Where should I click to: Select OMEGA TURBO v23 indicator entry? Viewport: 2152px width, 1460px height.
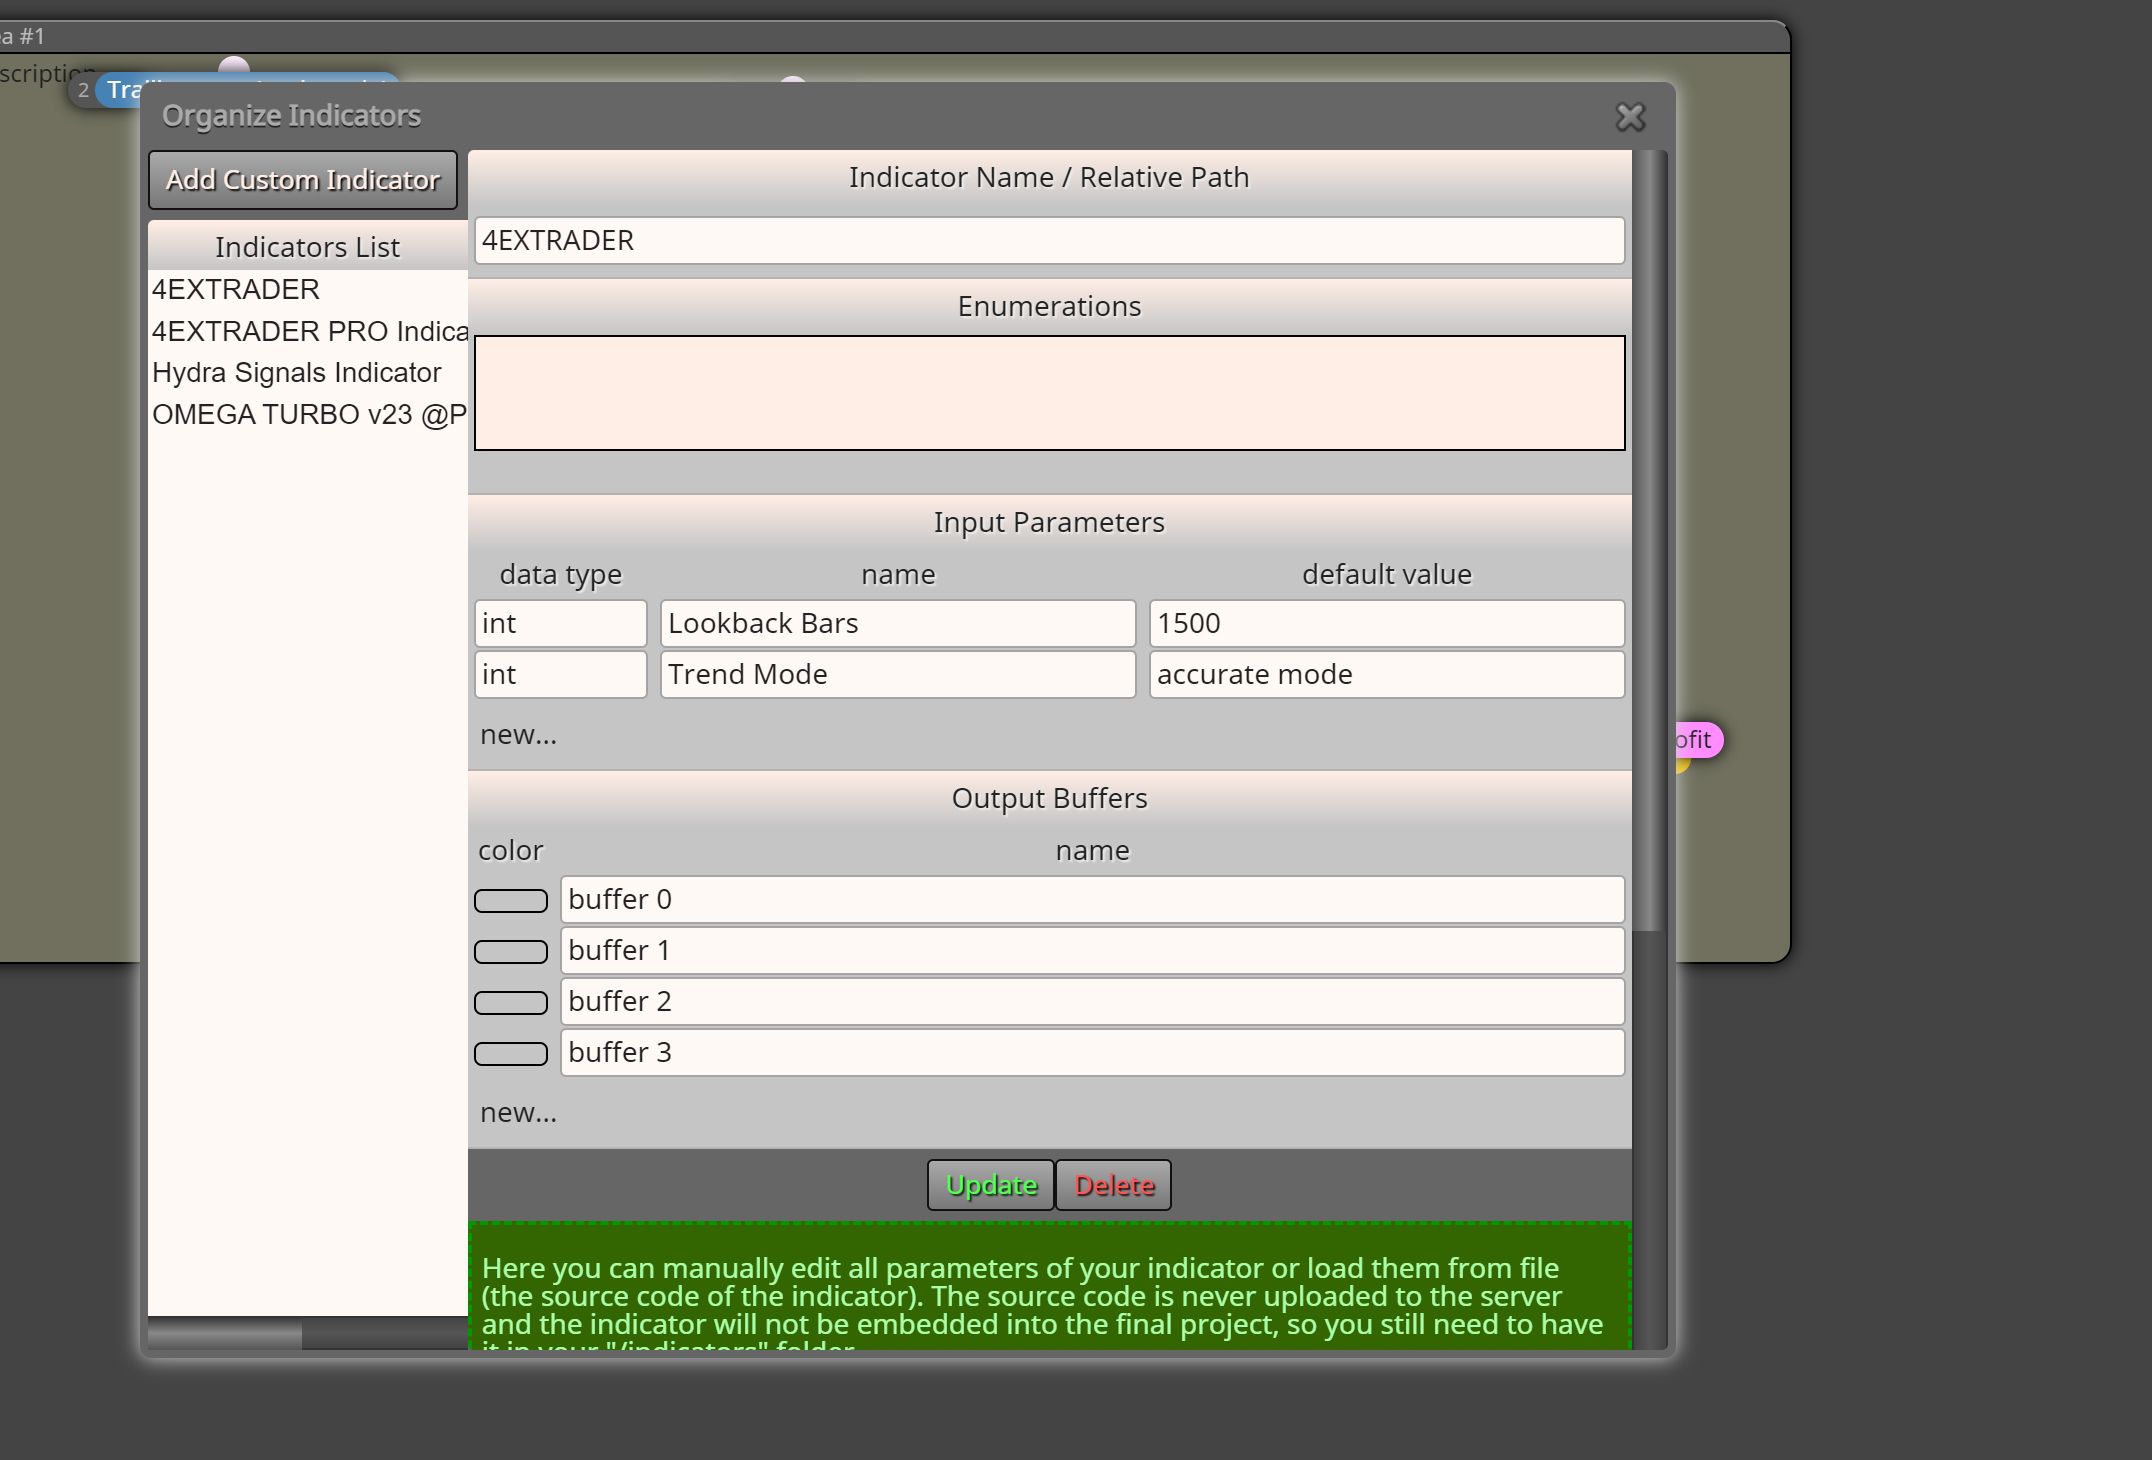pos(308,415)
